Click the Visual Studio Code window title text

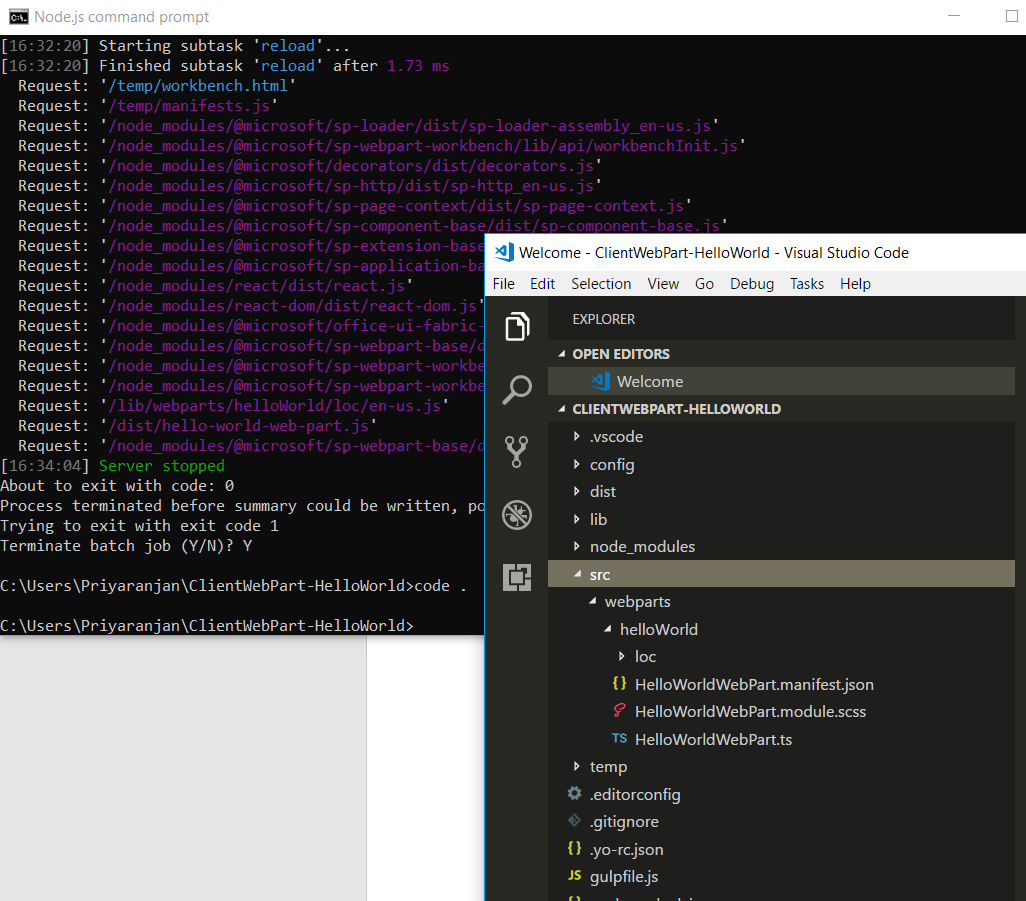[714, 253]
